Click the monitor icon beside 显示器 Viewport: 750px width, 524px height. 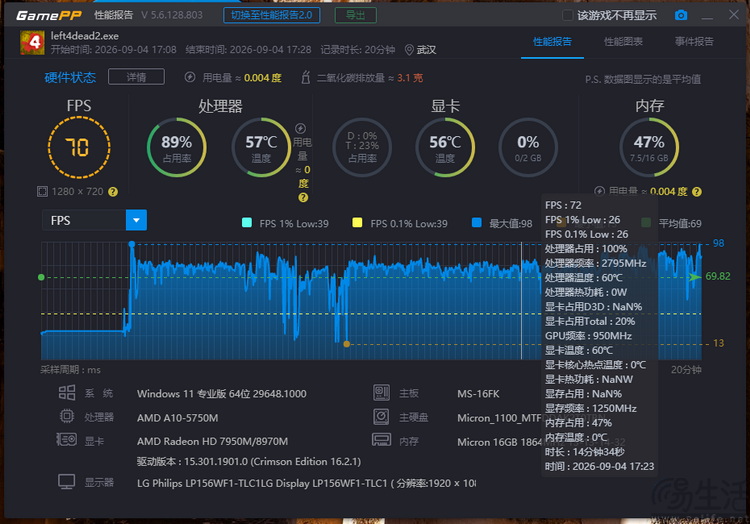tap(66, 481)
